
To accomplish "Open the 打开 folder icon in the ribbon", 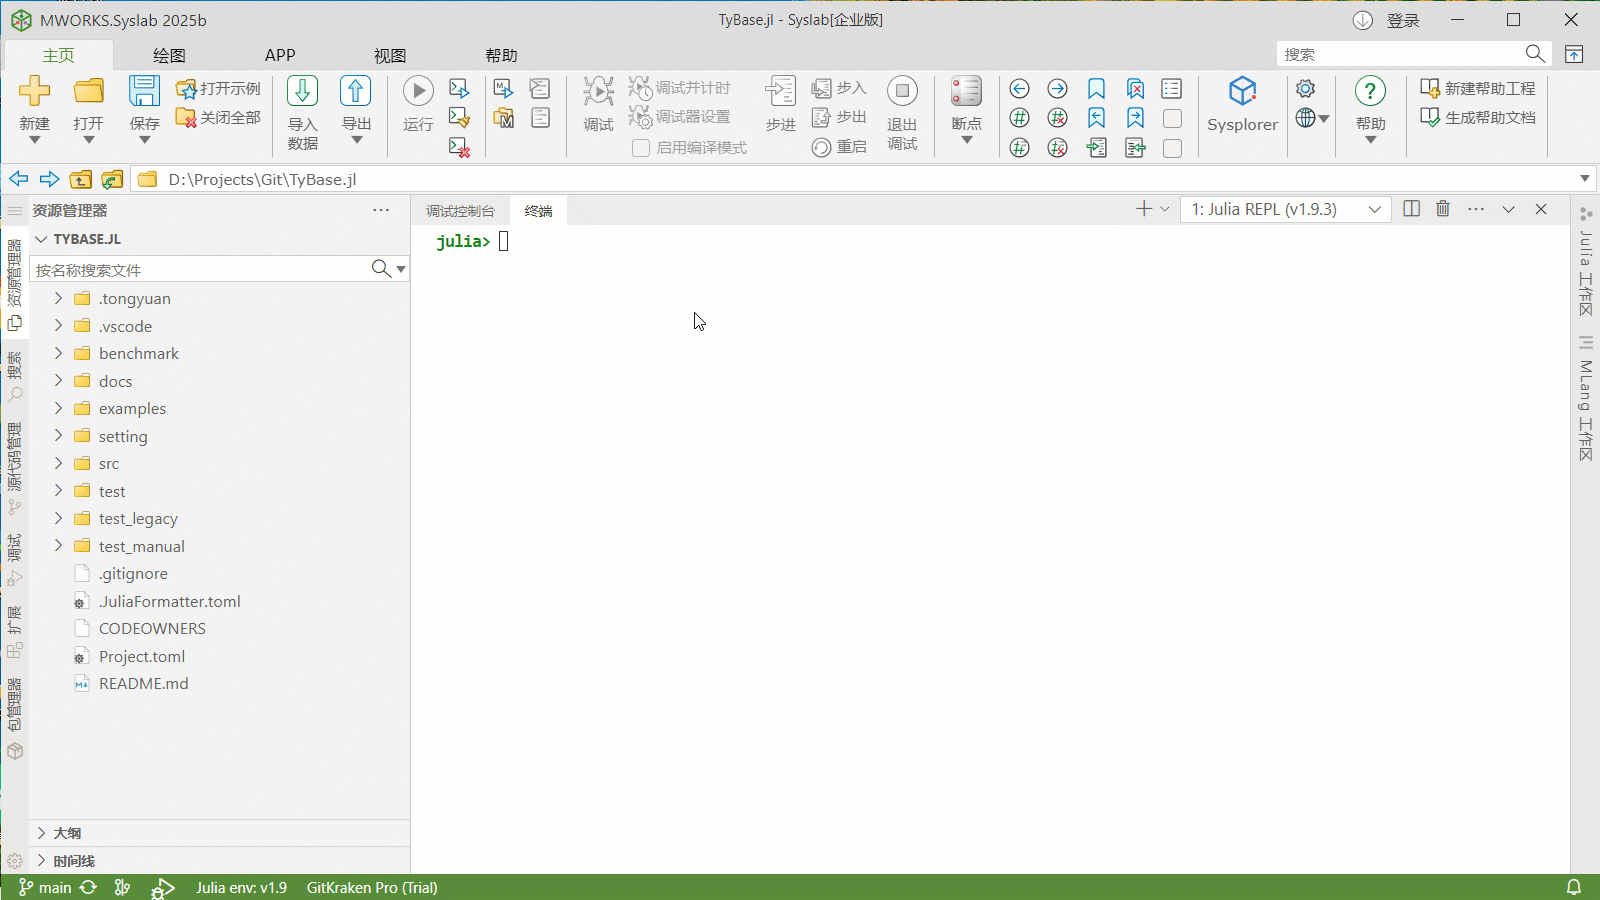I will pyautogui.click(x=89, y=91).
